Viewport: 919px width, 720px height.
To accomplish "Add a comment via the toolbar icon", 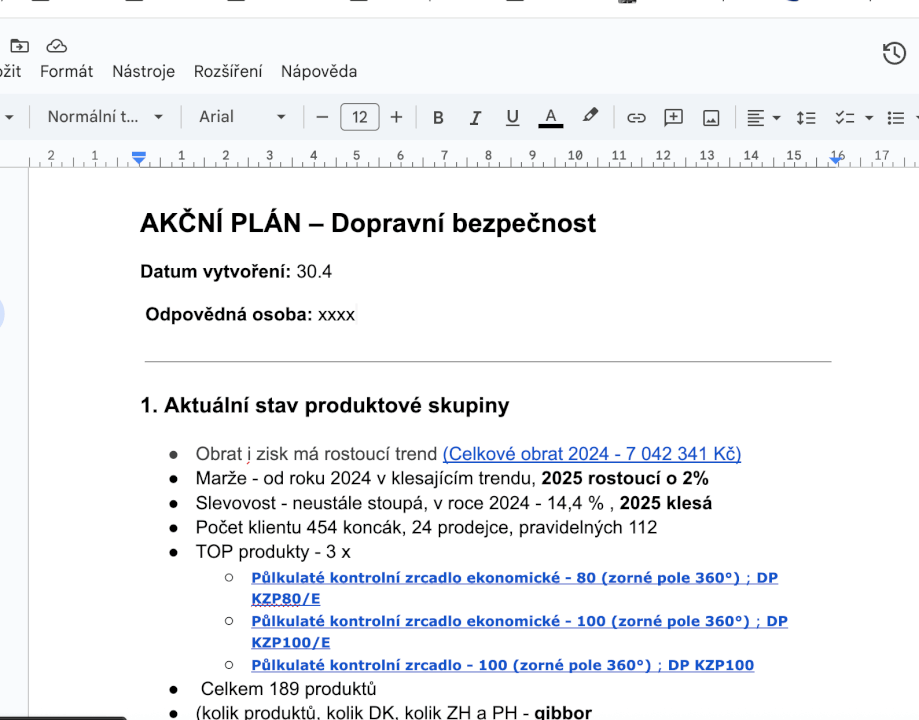I will click(x=673, y=117).
